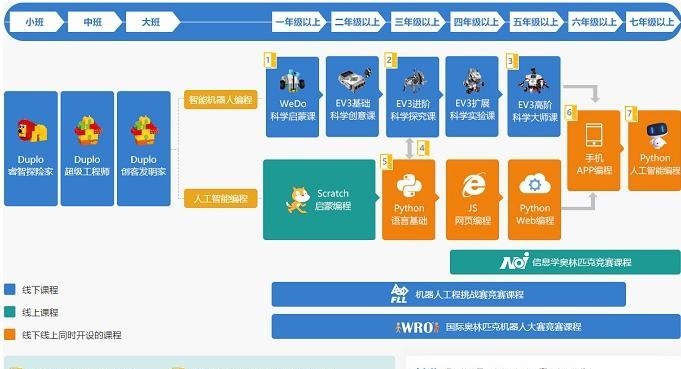
Task: Click the robot icon on Python 人工智能编程 card
Action: 657,135
